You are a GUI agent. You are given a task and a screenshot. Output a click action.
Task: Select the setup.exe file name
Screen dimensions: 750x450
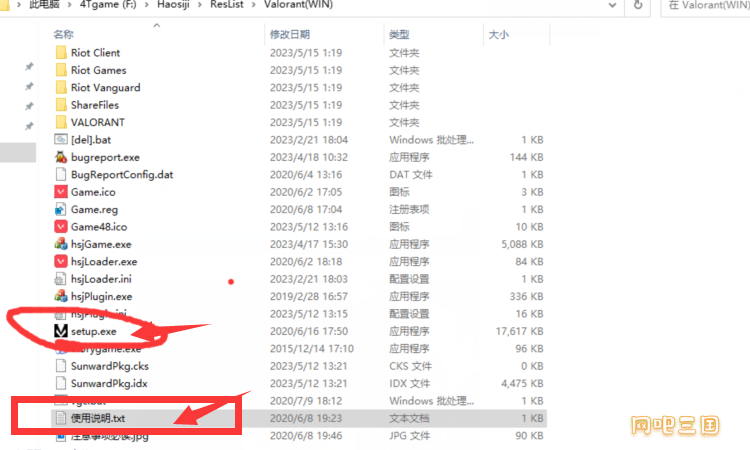94,331
